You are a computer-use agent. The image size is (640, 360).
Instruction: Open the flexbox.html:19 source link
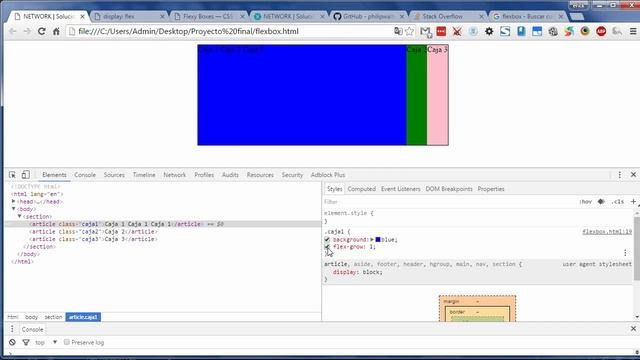pyautogui.click(x=607, y=231)
